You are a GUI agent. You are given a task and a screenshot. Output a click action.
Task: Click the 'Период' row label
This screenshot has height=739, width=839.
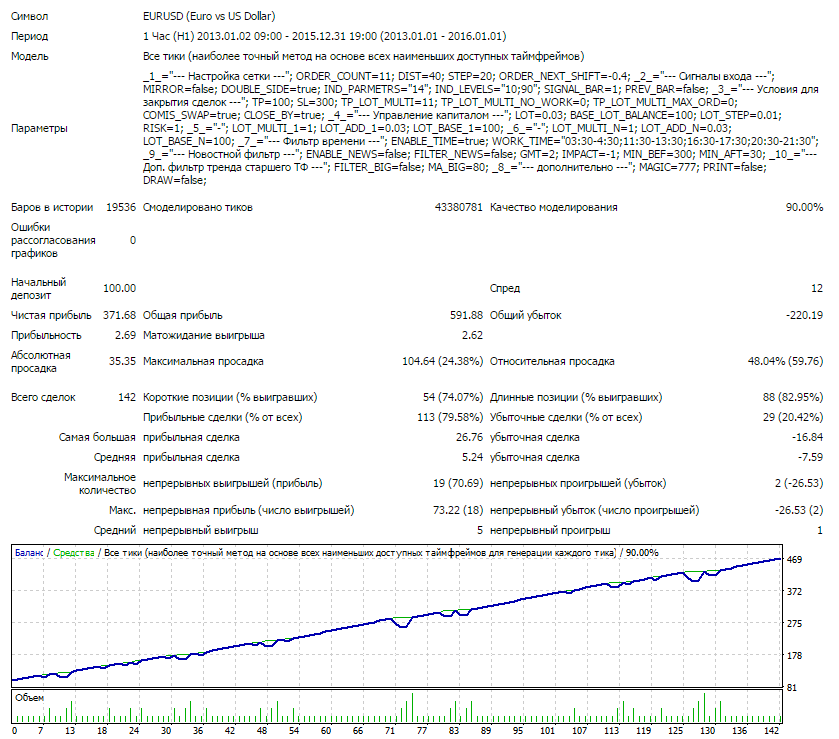coord(29,36)
